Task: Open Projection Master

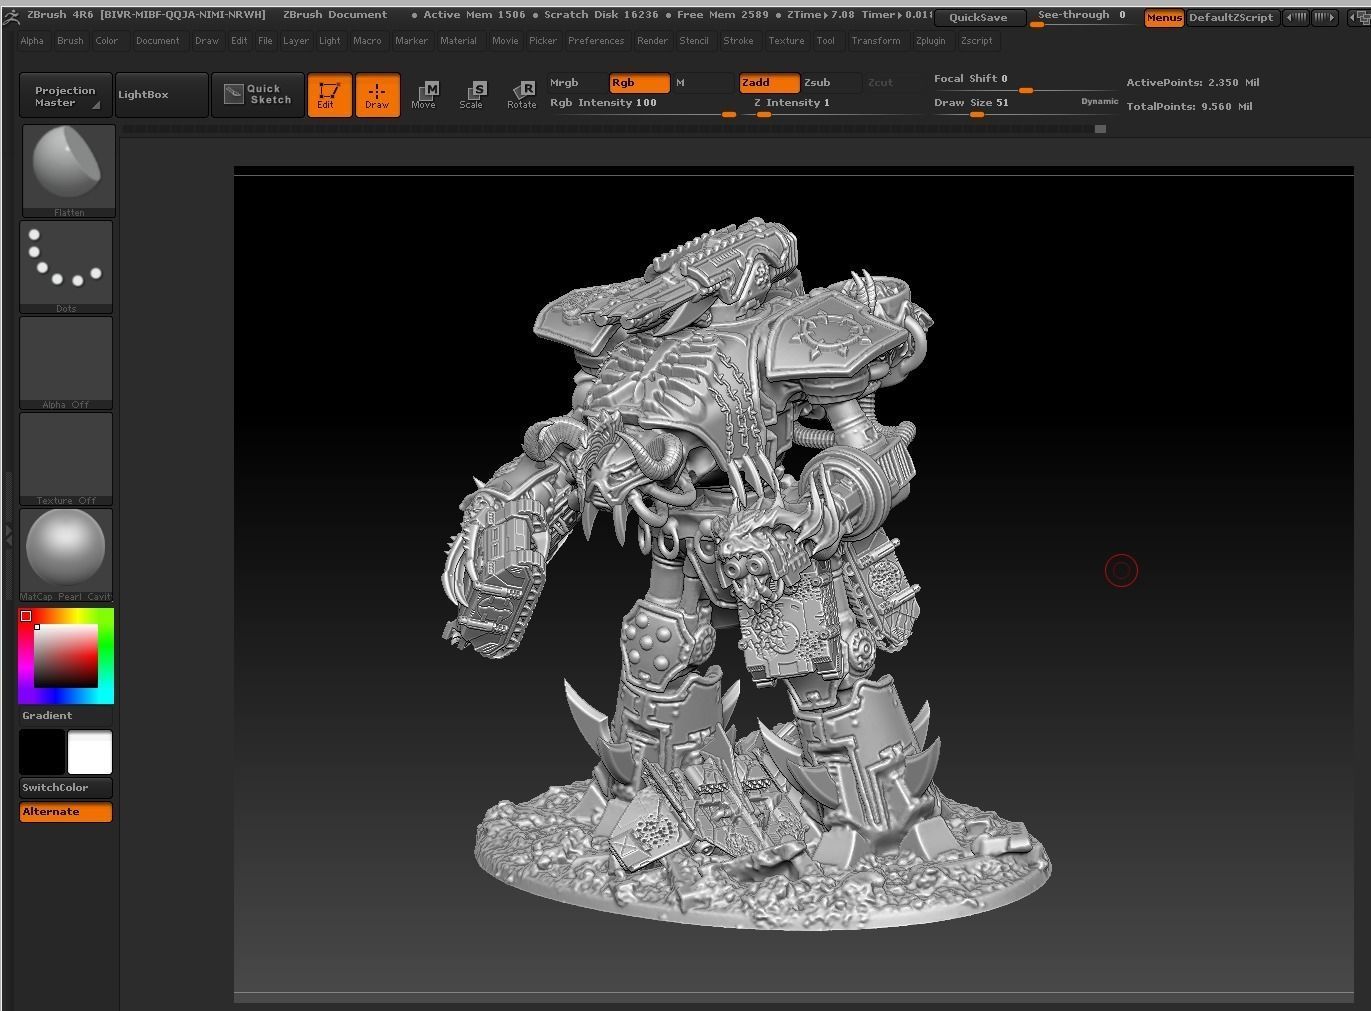Action: pyautogui.click(x=66, y=95)
